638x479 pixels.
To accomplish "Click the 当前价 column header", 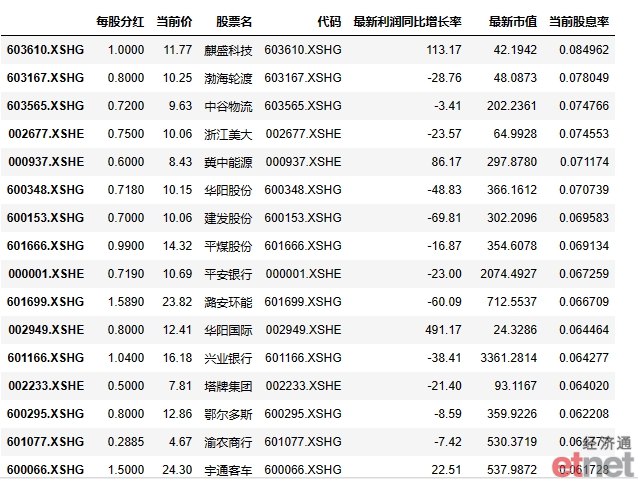I will (x=174, y=22).
